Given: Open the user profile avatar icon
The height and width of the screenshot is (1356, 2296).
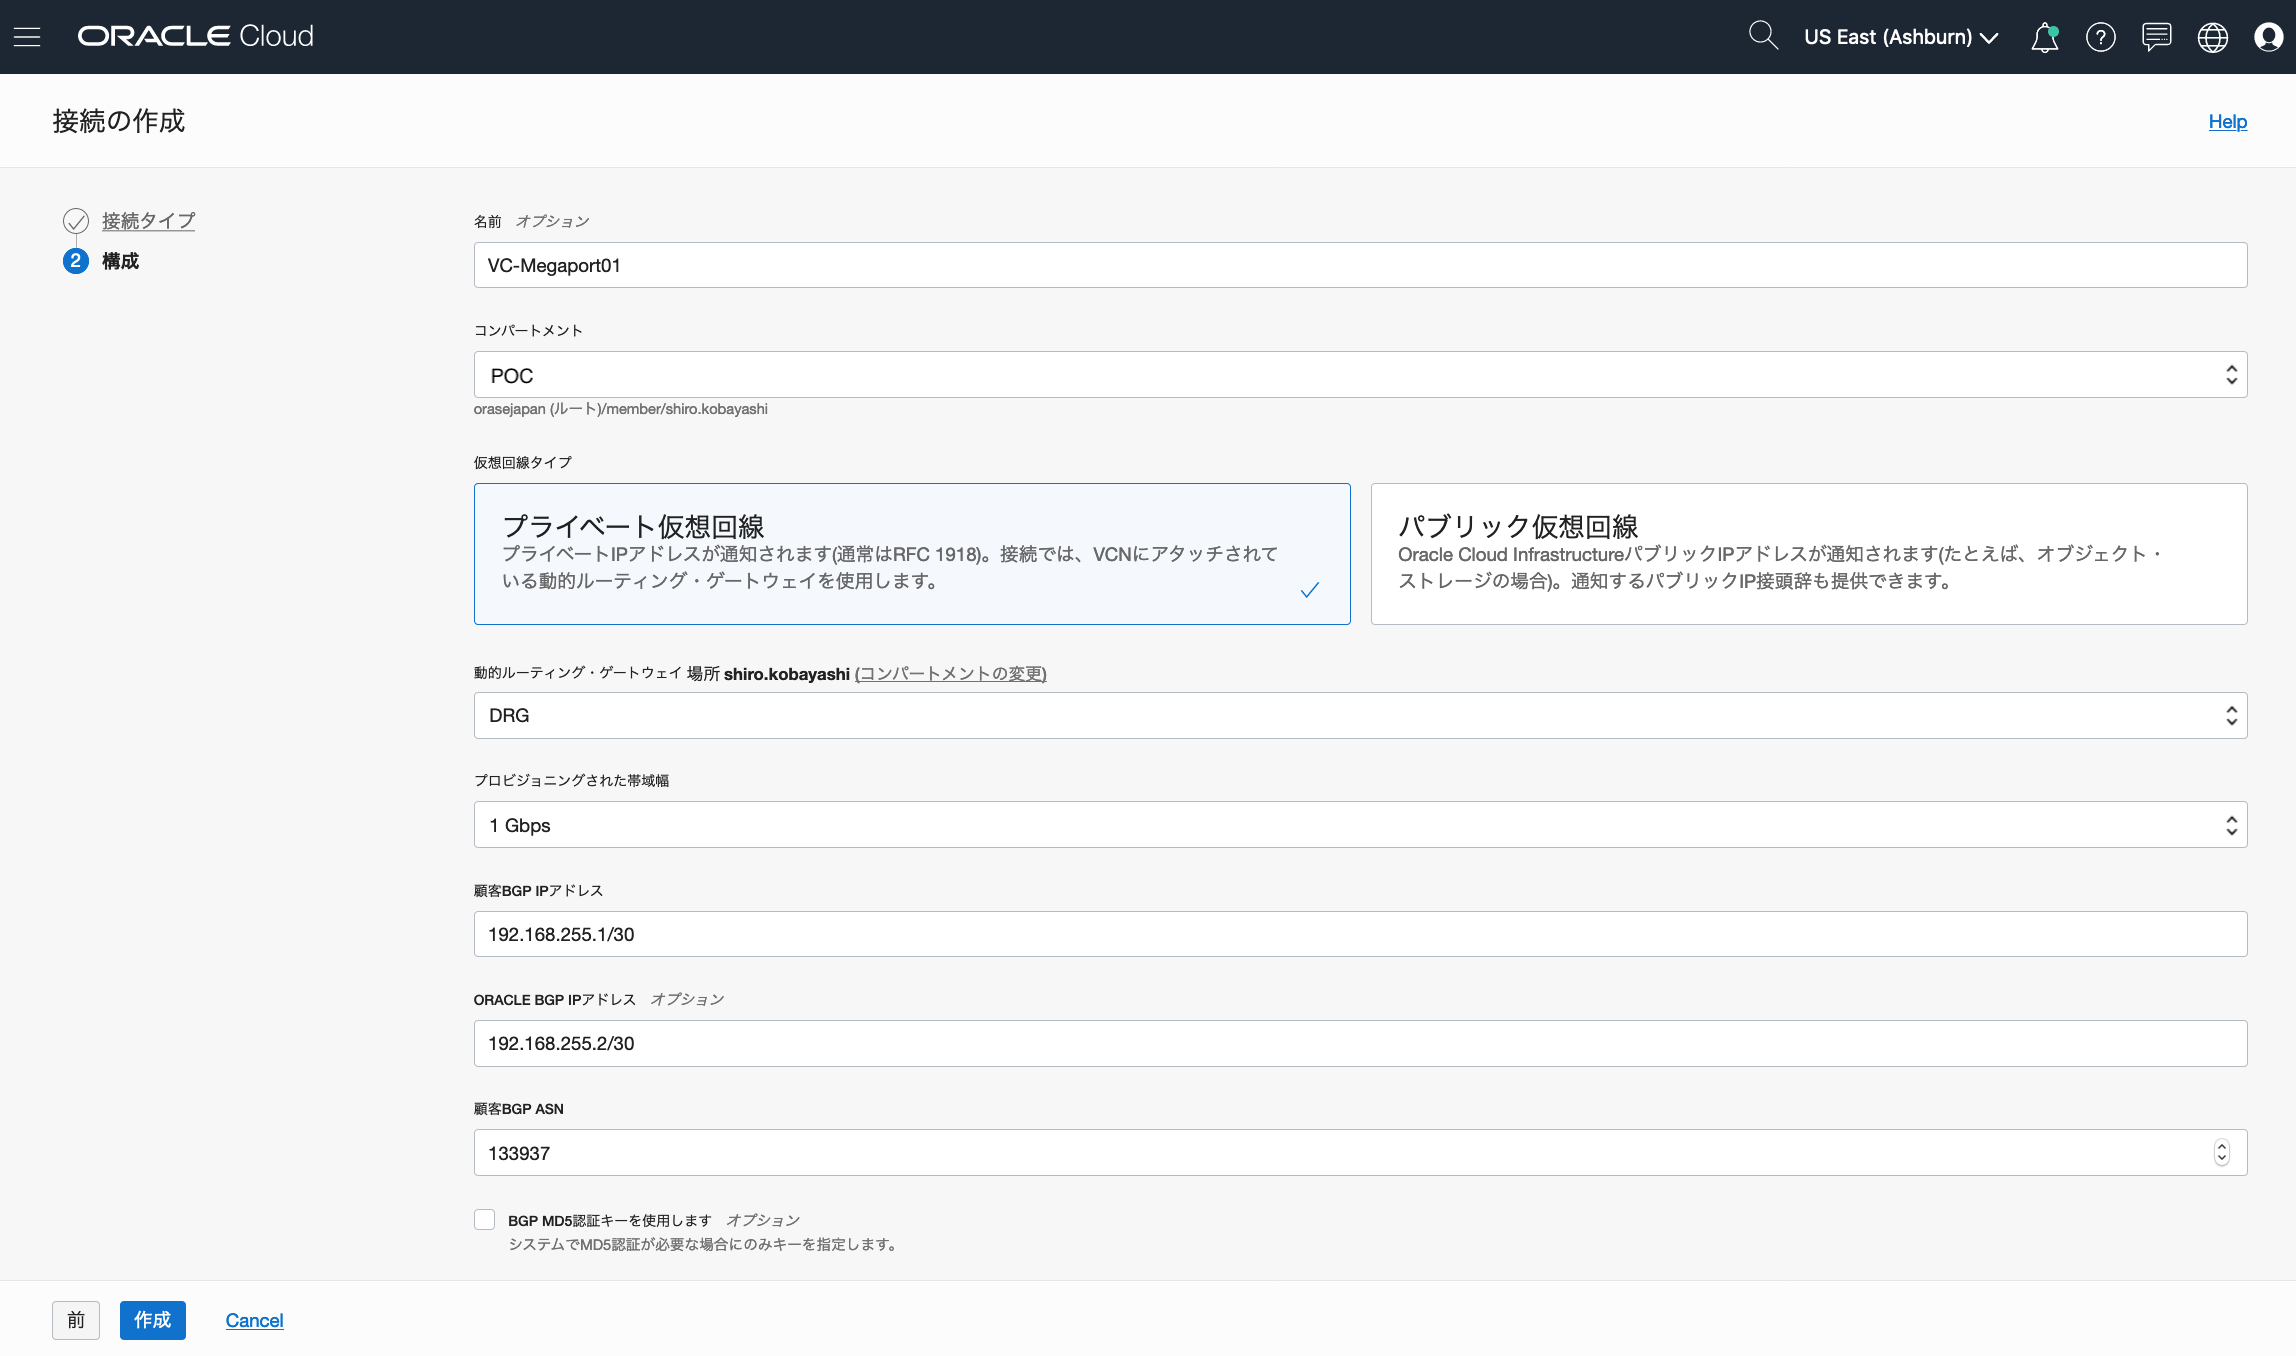Looking at the screenshot, I should click(2268, 37).
